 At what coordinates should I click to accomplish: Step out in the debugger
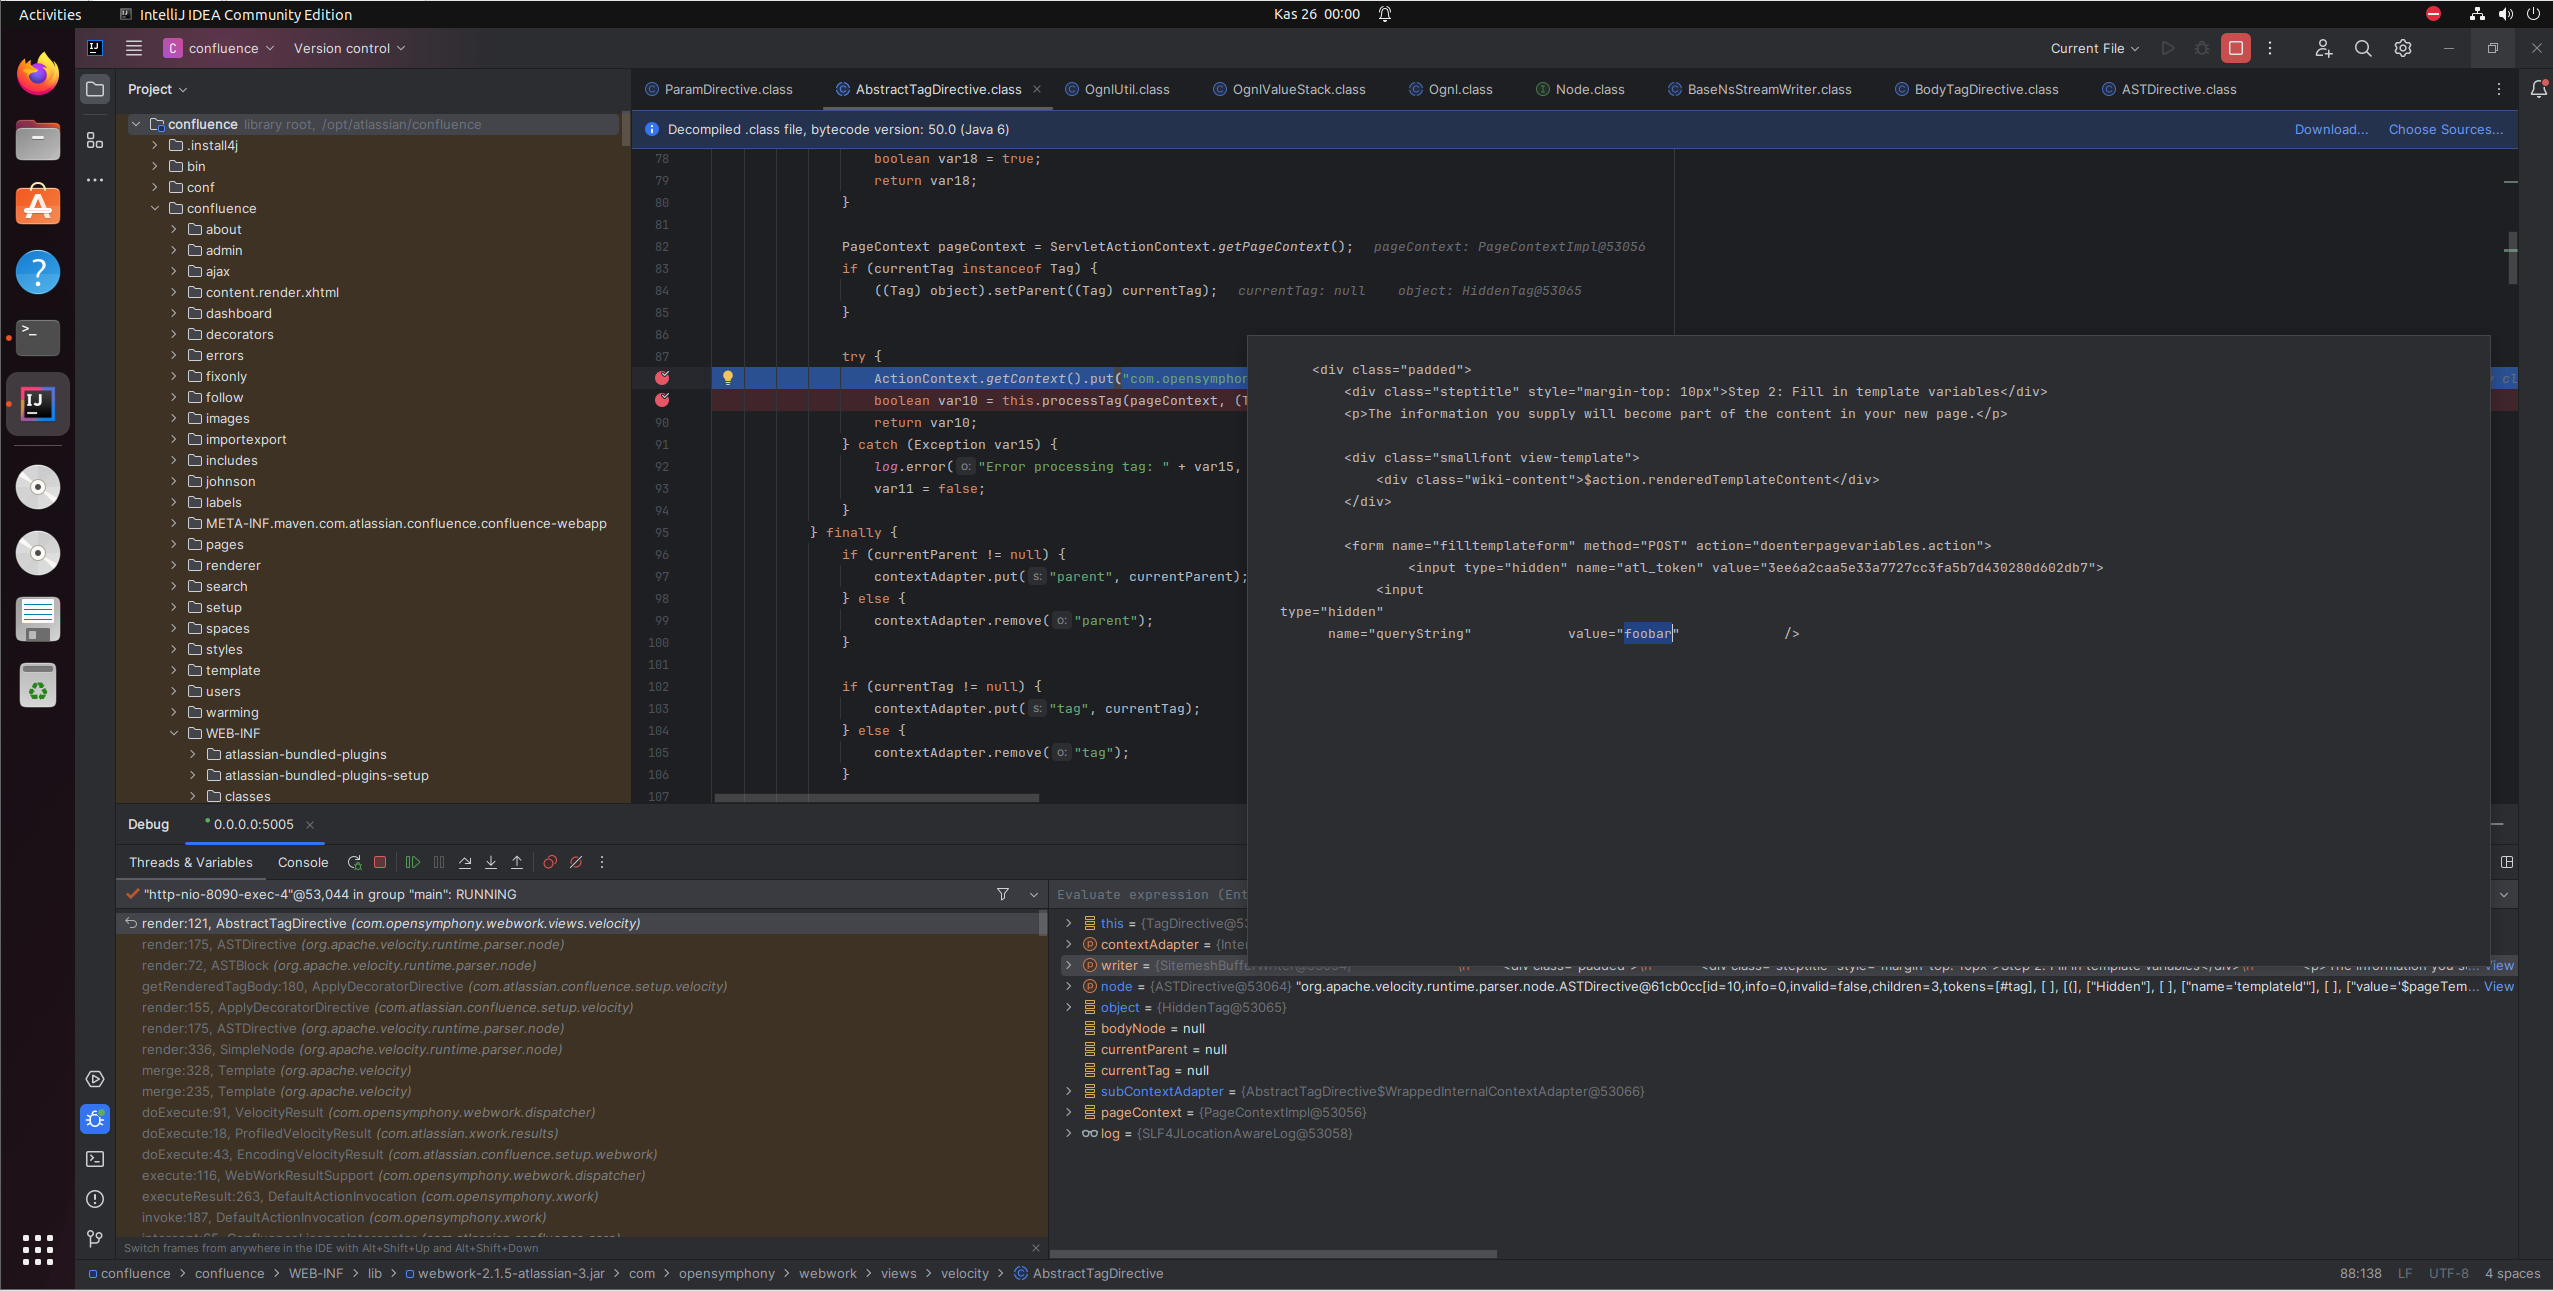[x=517, y=862]
